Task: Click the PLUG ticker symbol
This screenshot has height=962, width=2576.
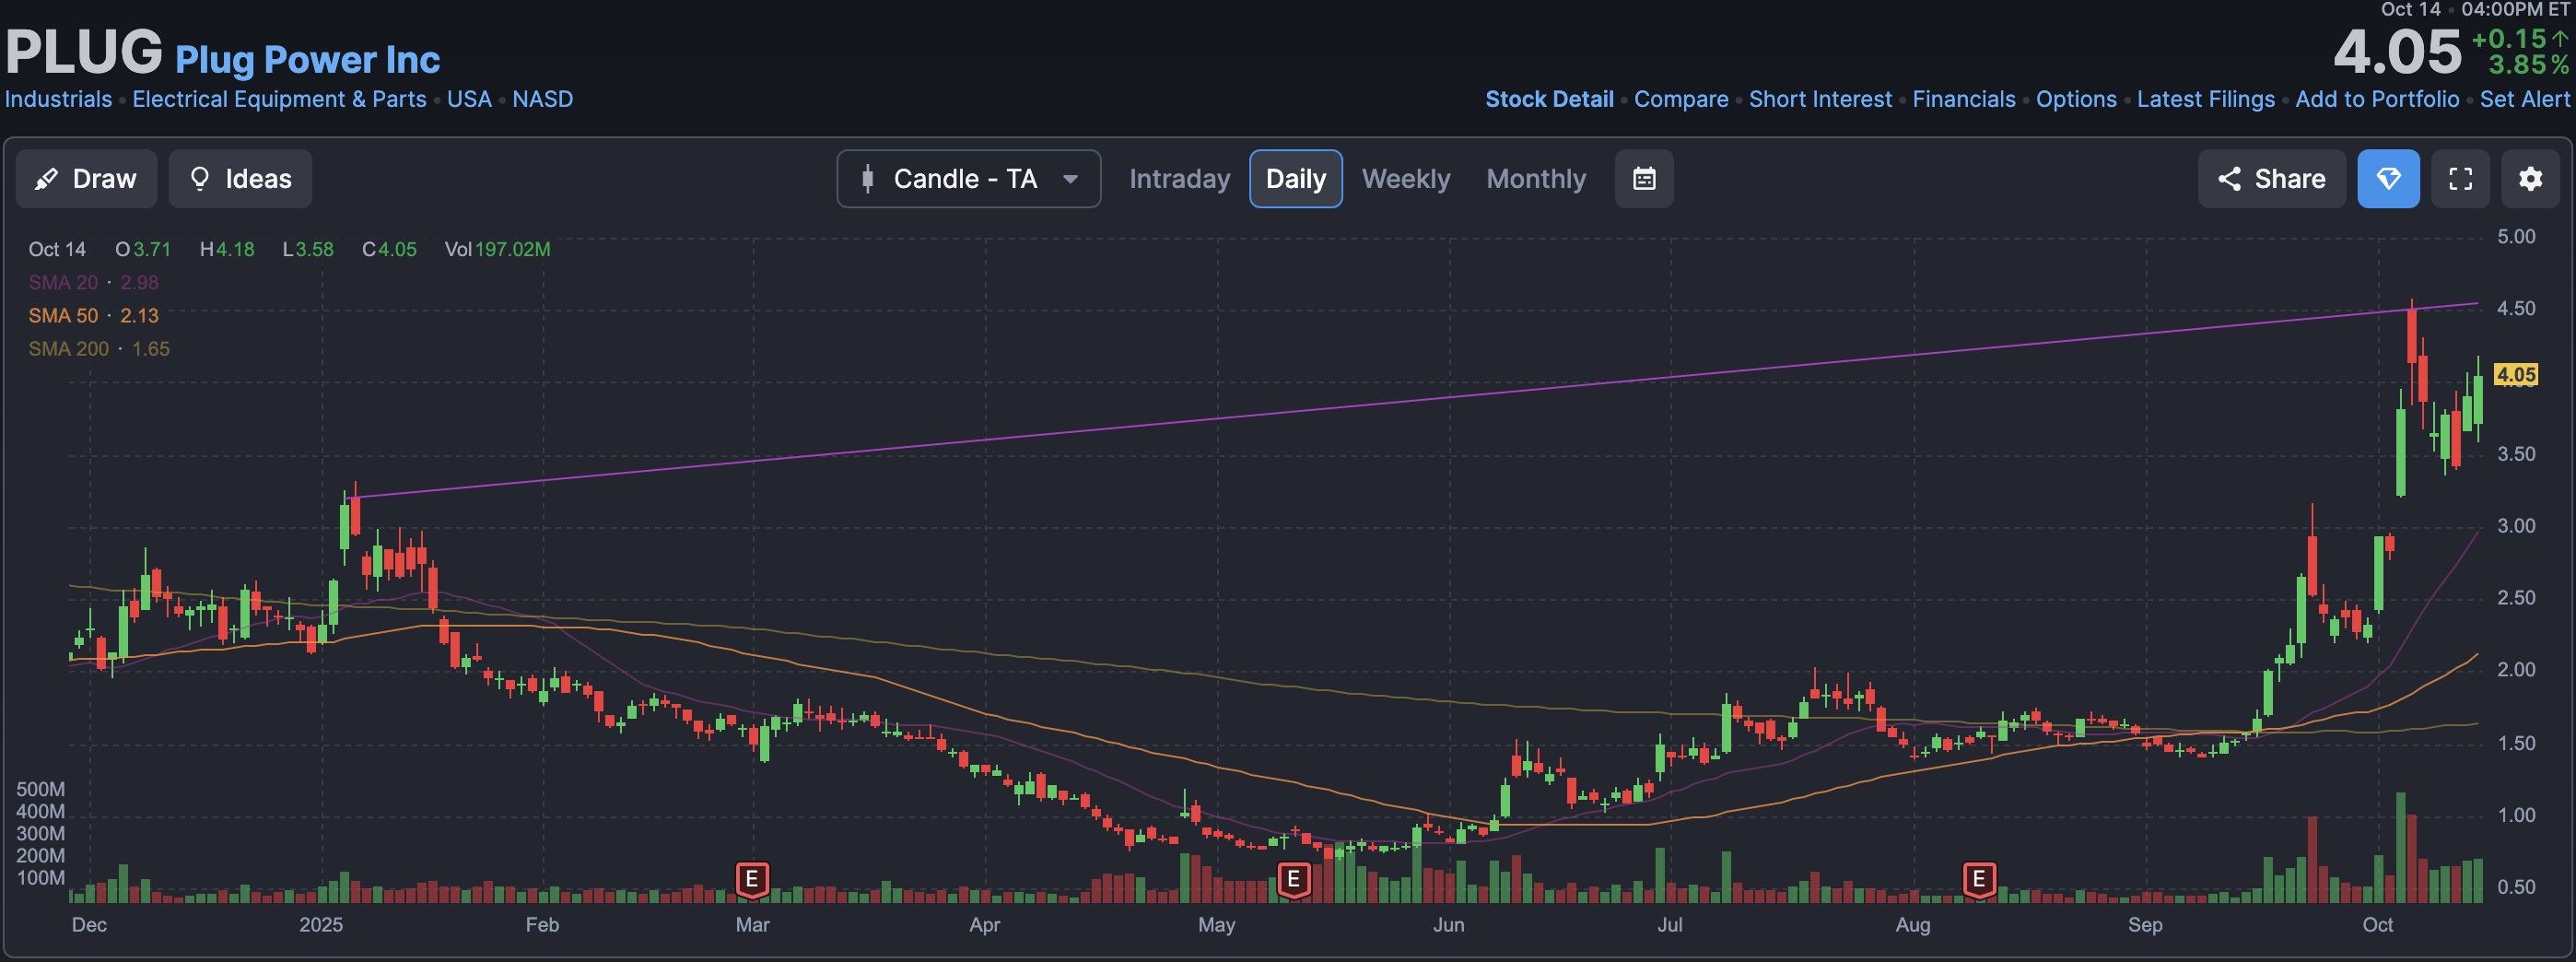Action: tap(84, 52)
